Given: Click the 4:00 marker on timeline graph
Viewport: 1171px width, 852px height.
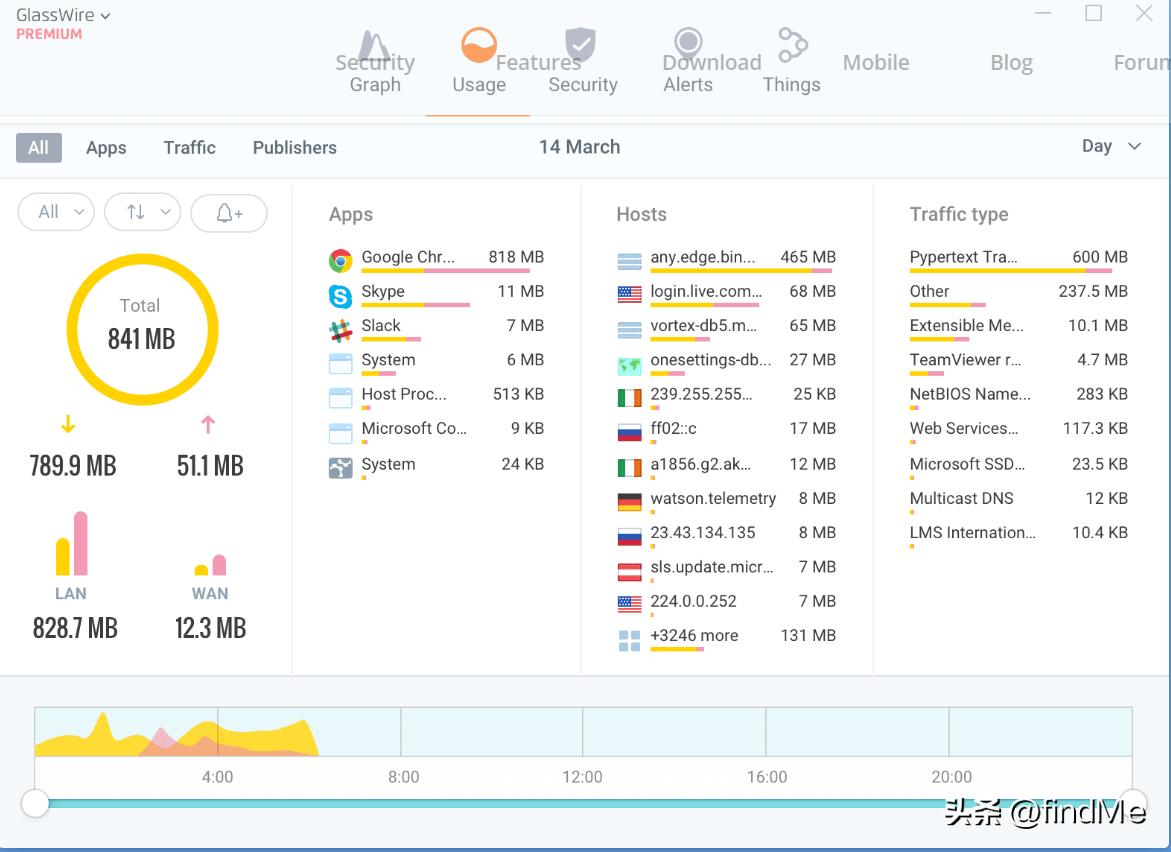Looking at the screenshot, I should 218,776.
